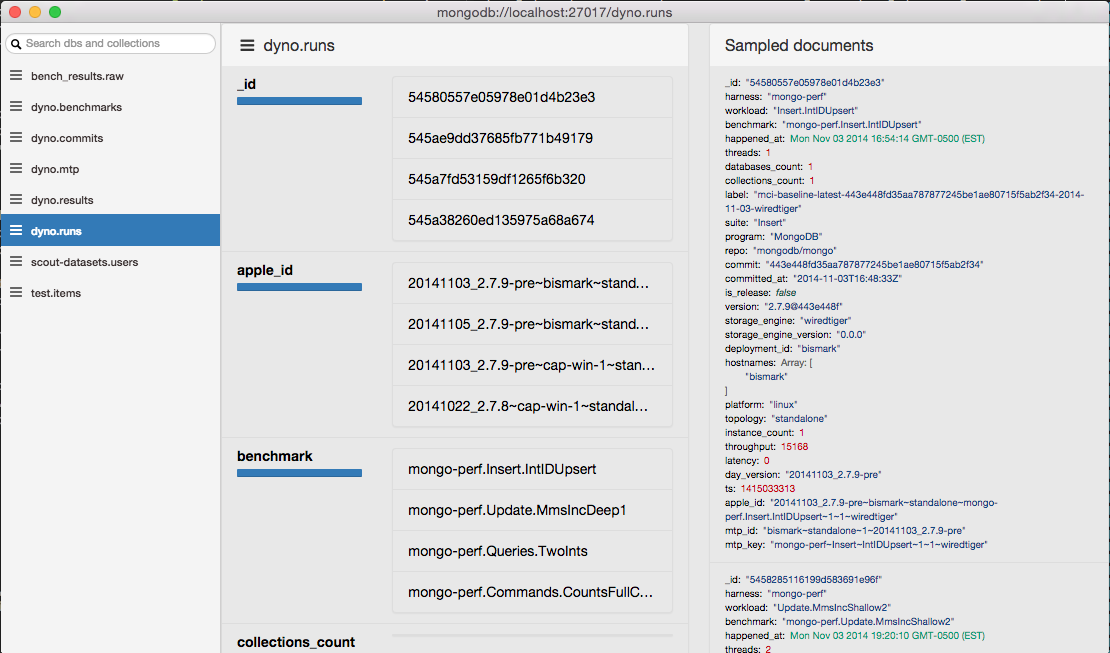The height and width of the screenshot is (653, 1110).
Task: Click the icon next to dyno.mtp
Action: tap(16, 169)
